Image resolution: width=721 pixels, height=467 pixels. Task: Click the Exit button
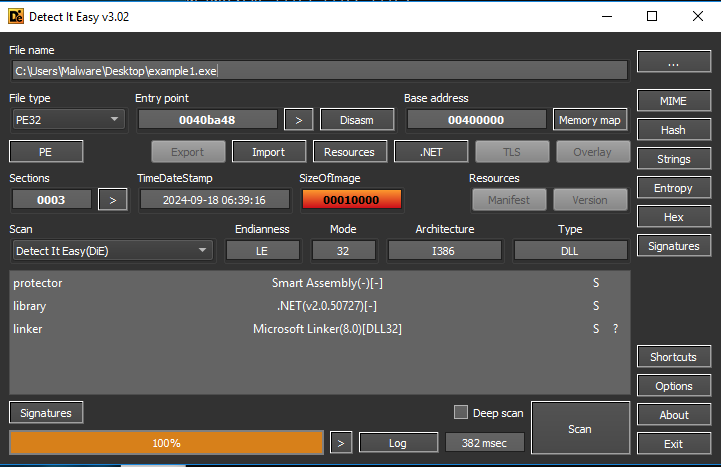674,444
